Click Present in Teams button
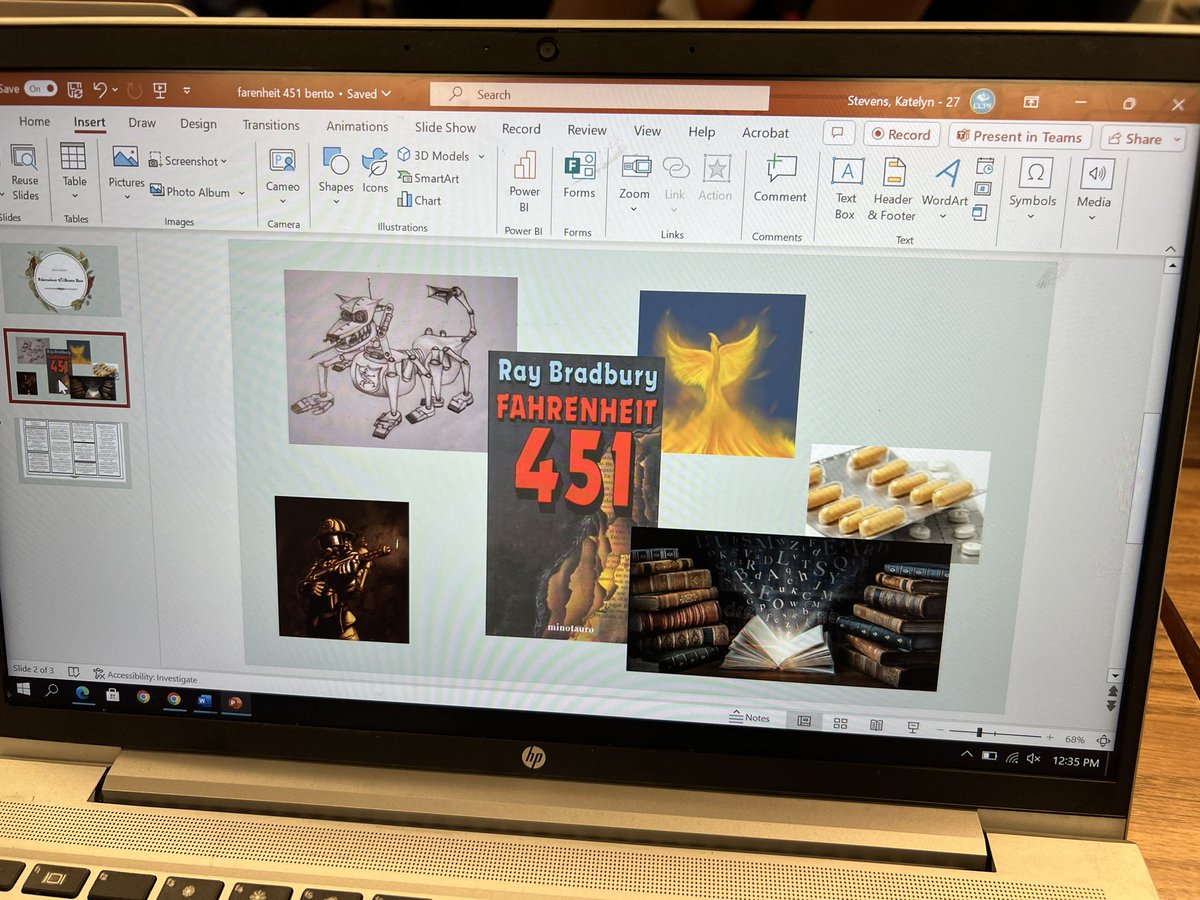This screenshot has width=1200, height=900. [x=1019, y=137]
